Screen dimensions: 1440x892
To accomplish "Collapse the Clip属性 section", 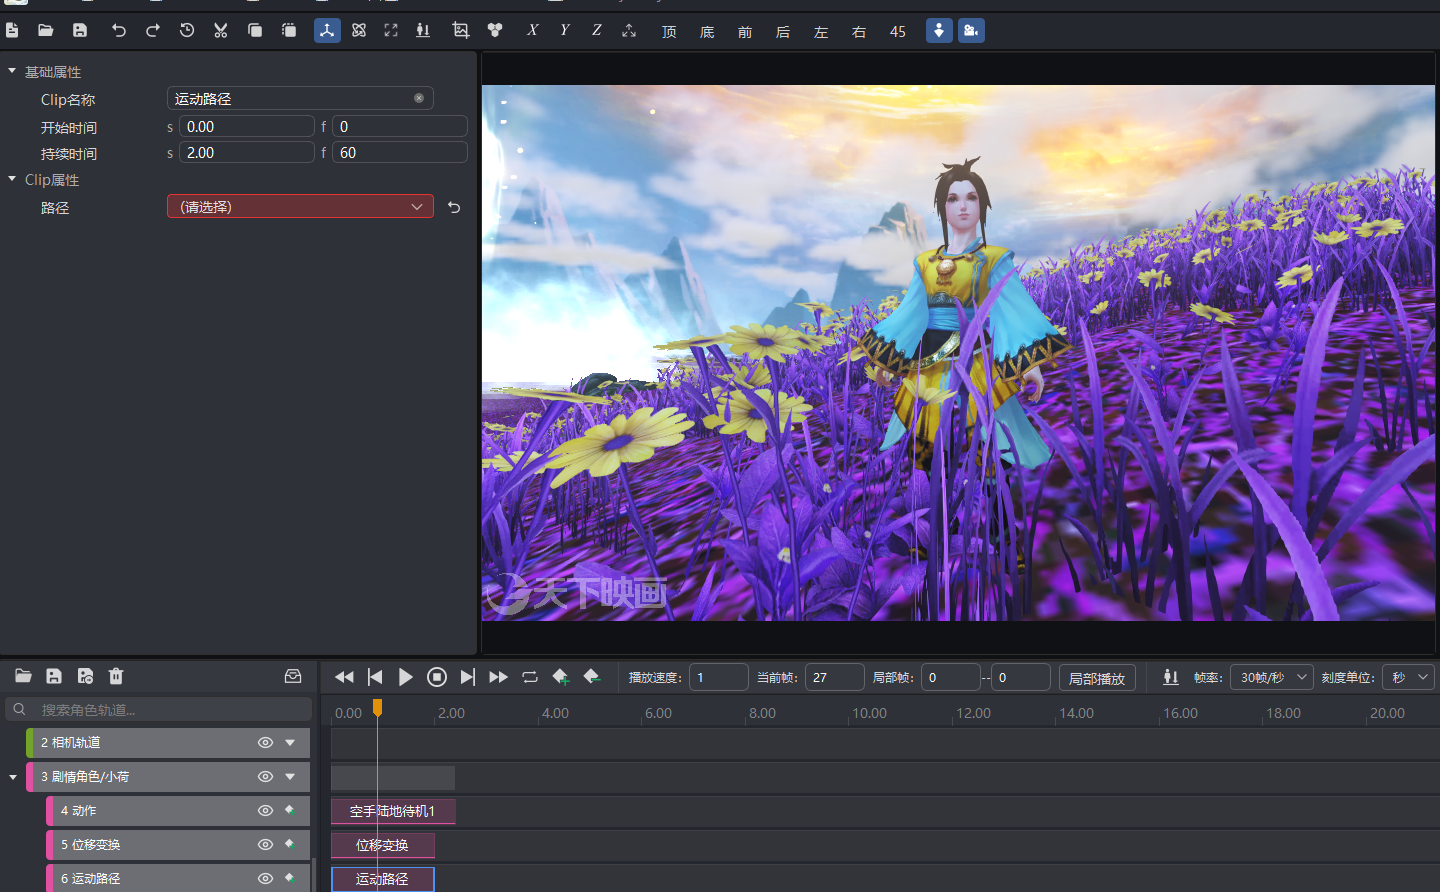I will (x=12, y=179).
